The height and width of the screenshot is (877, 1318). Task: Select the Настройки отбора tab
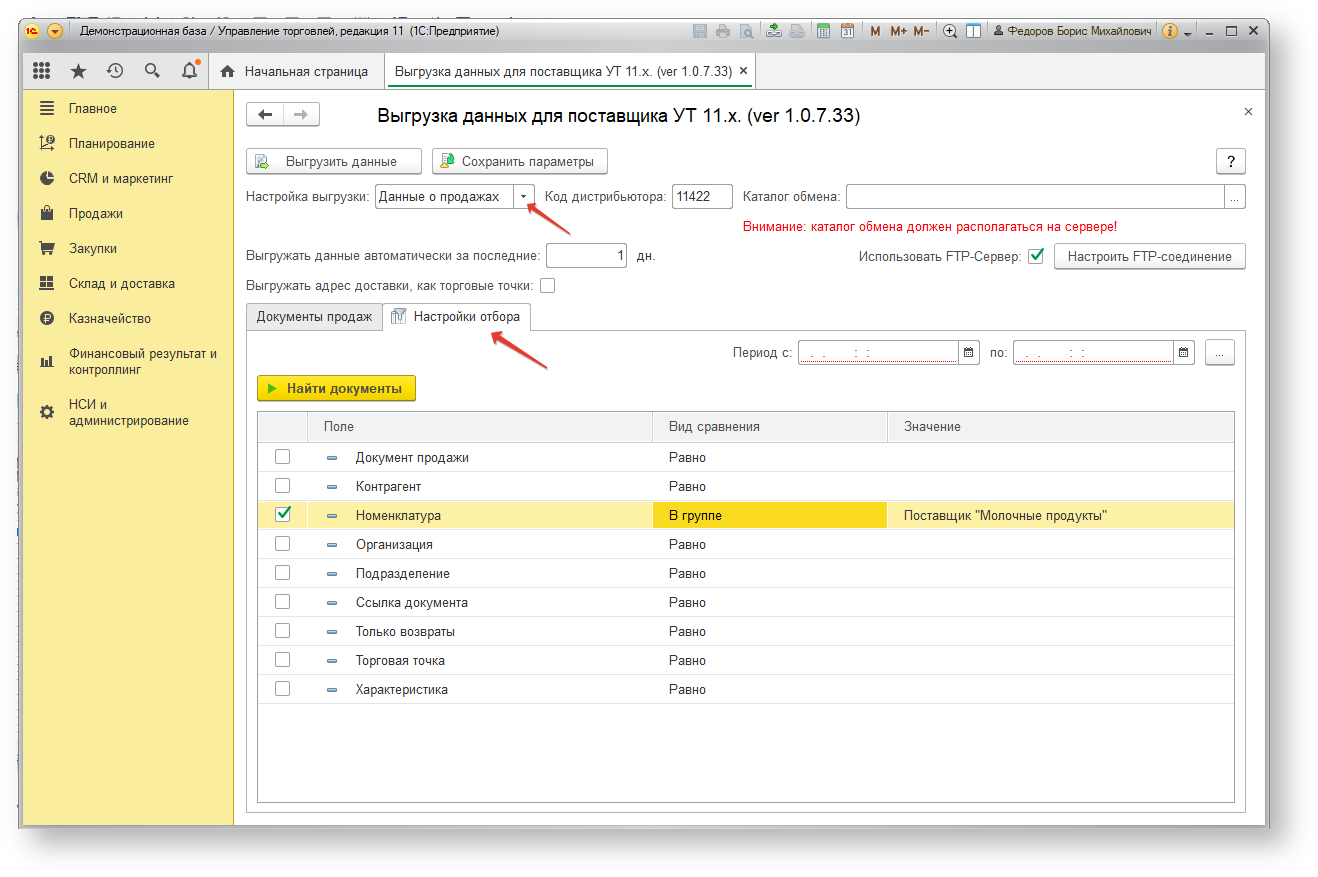(456, 316)
